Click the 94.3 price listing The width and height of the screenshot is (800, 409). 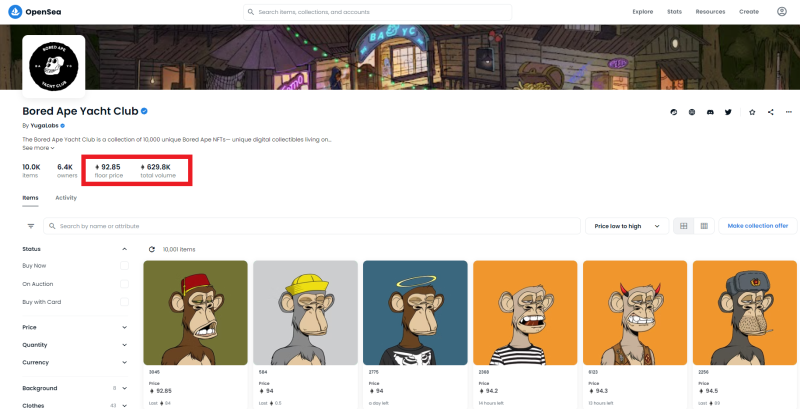click(598, 391)
